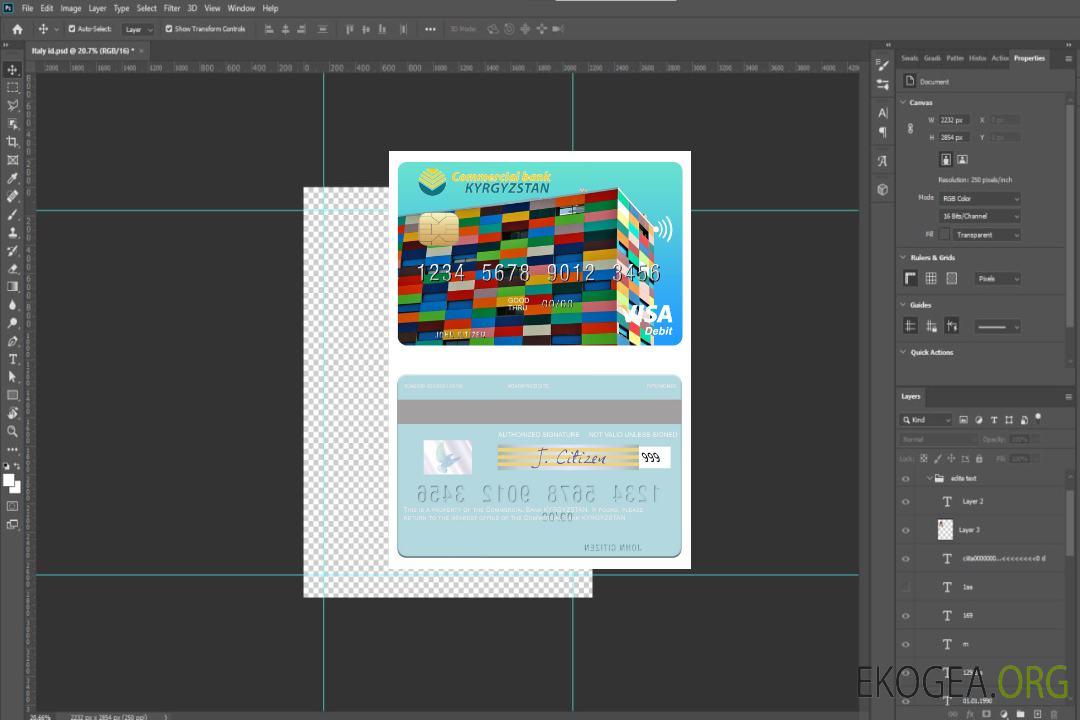Select the Eyedropper tool

coord(12,178)
